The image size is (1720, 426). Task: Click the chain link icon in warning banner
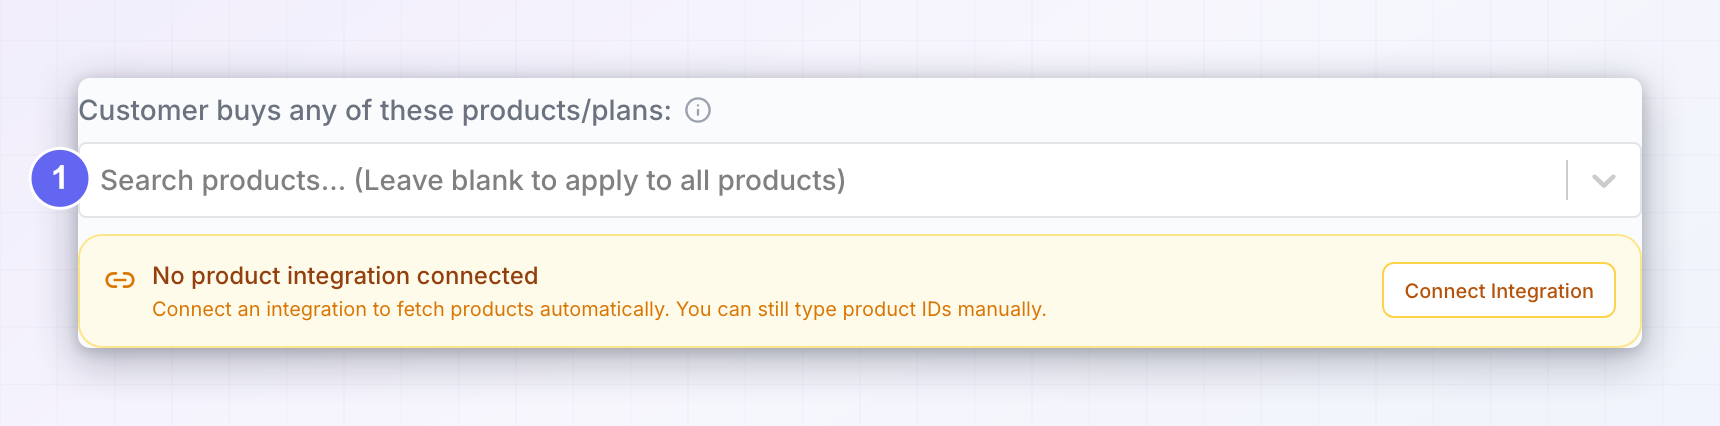click(x=120, y=280)
